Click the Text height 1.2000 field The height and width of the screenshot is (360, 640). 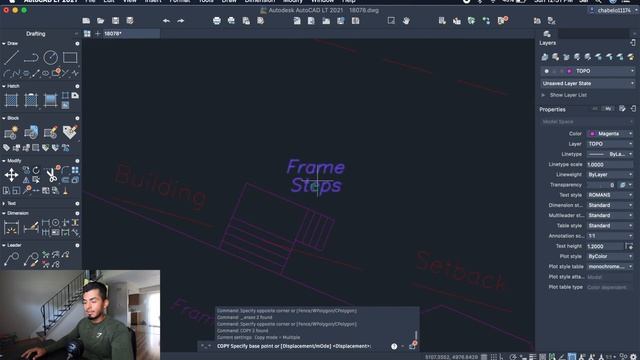coord(605,246)
